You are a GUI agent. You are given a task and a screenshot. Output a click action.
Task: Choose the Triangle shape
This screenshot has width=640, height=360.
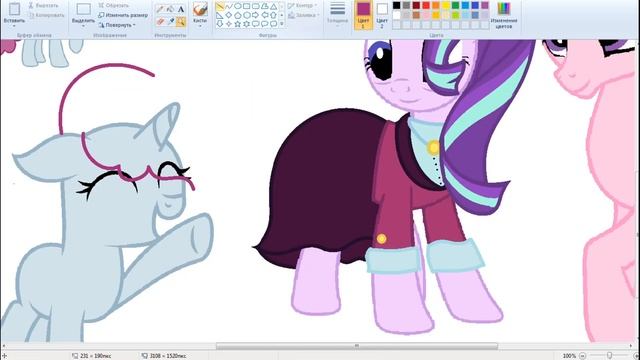[x=274, y=6]
